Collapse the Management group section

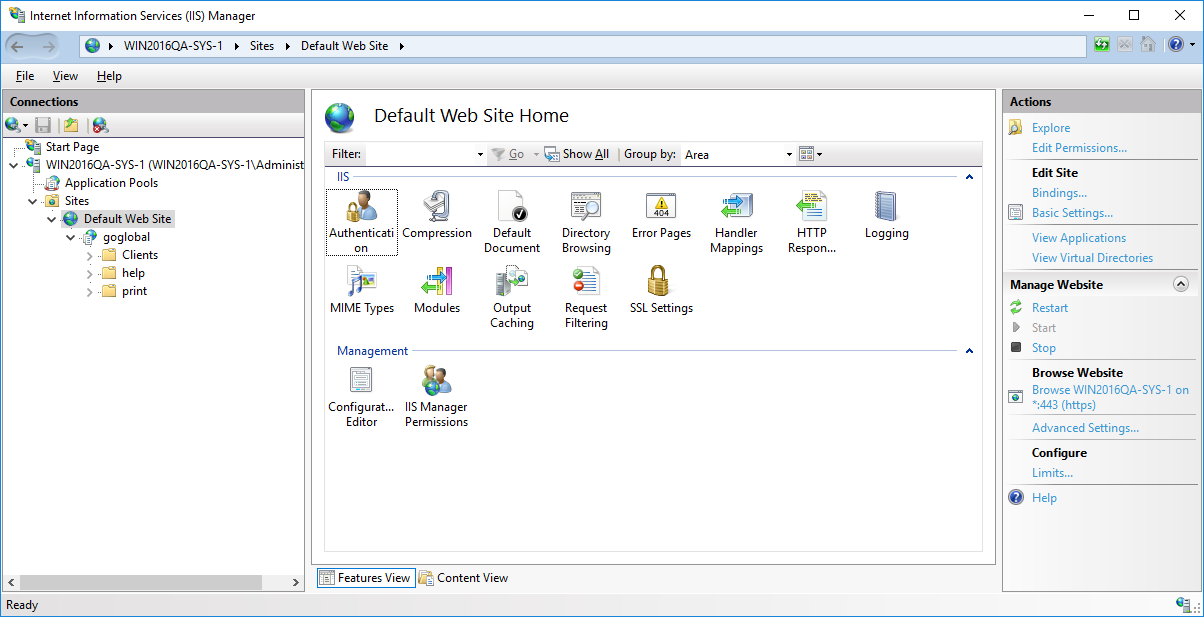click(968, 351)
